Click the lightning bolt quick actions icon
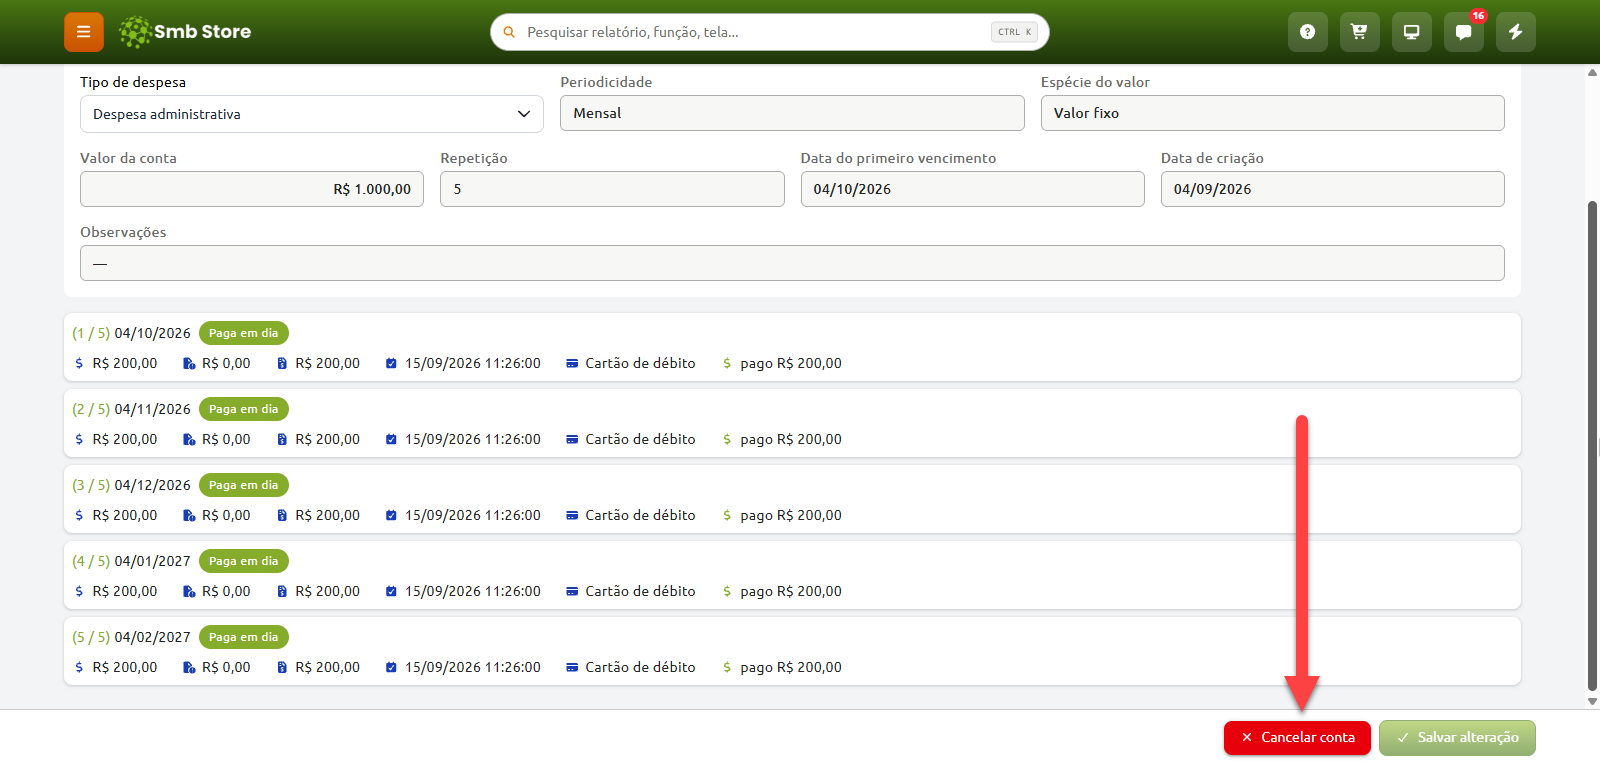This screenshot has width=1600, height=765. click(1516, 32)
